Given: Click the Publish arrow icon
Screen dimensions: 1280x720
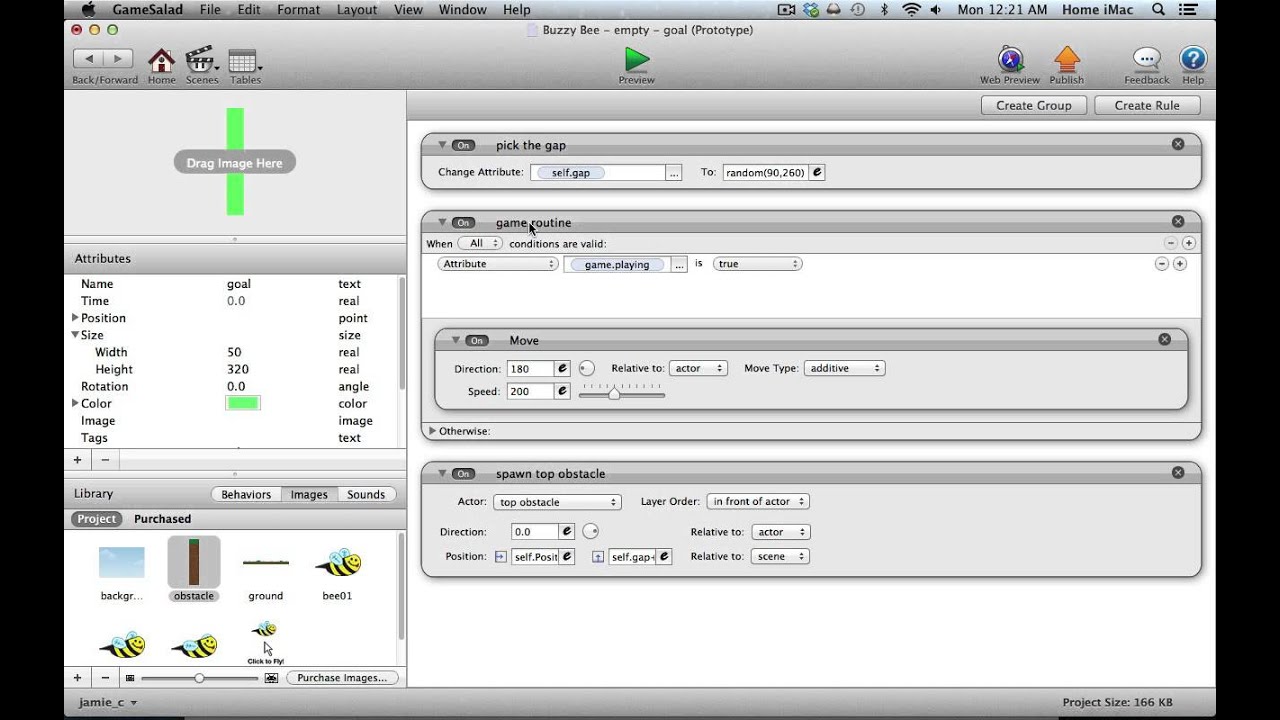Looking at the screenshot, I should pos(1067,60).
